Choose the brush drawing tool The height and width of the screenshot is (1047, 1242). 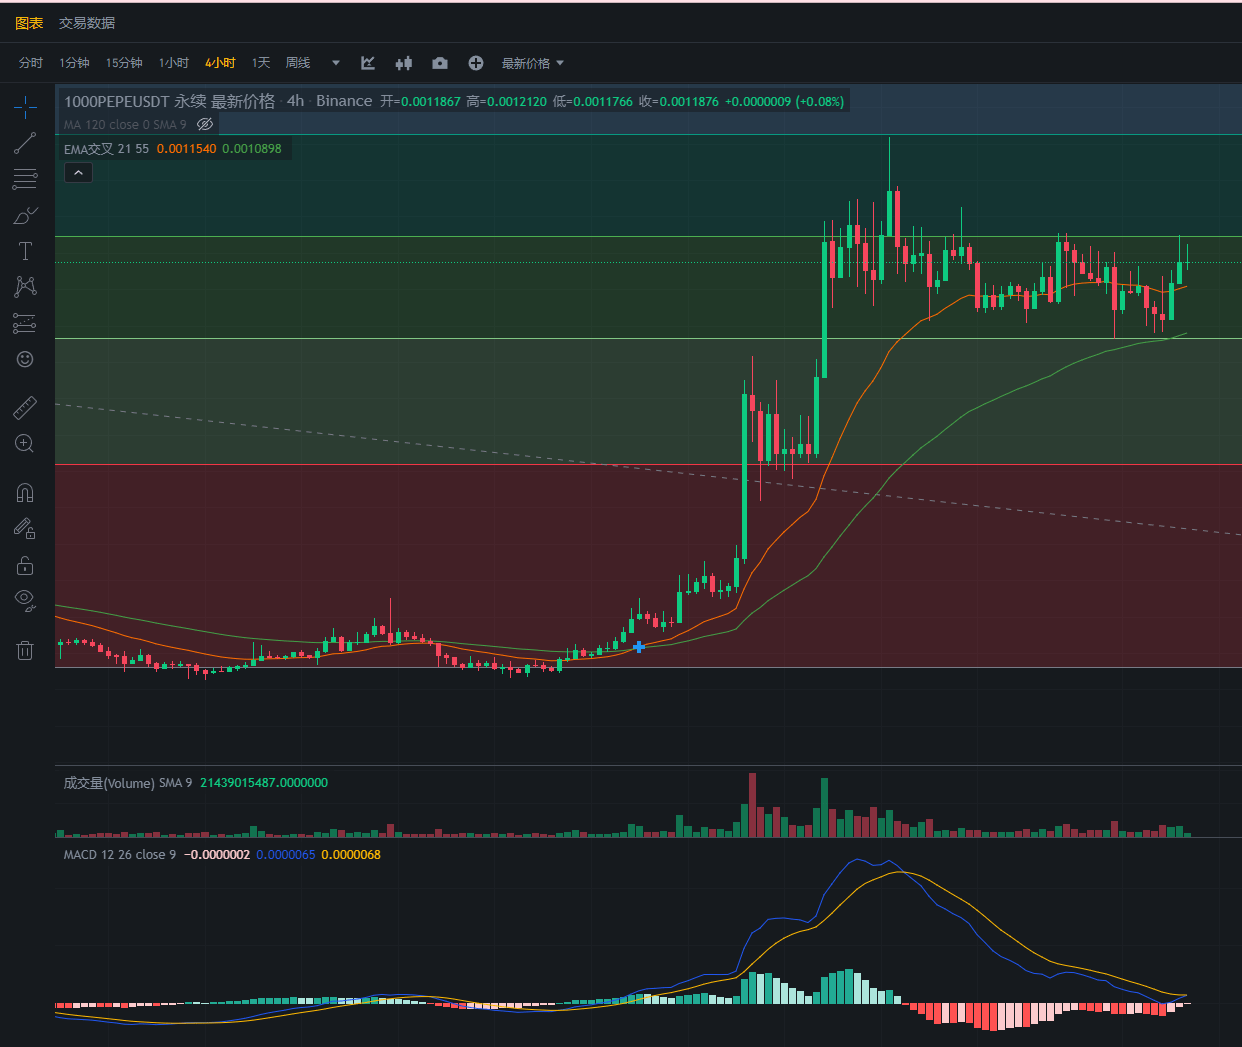(x=25, y=215)
